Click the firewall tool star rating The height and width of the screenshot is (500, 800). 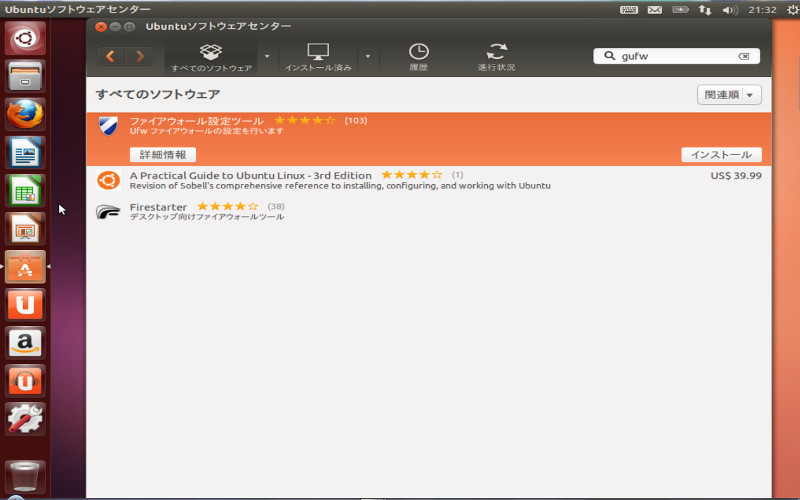click(305, 120)
